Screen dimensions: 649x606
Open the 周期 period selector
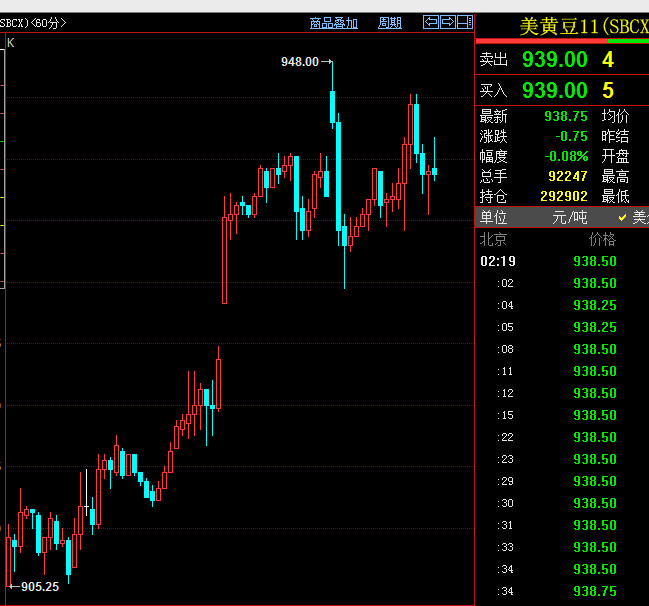[390, 23]
